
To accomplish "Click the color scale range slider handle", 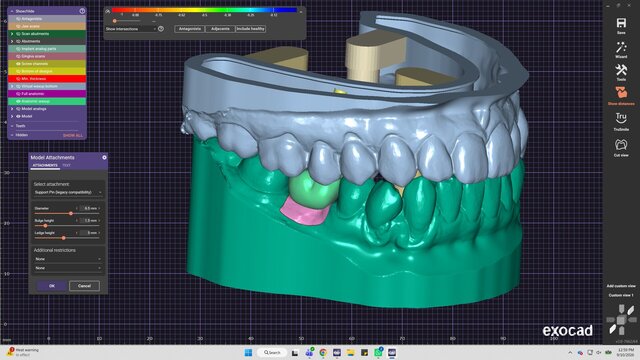I will (115, 20).
